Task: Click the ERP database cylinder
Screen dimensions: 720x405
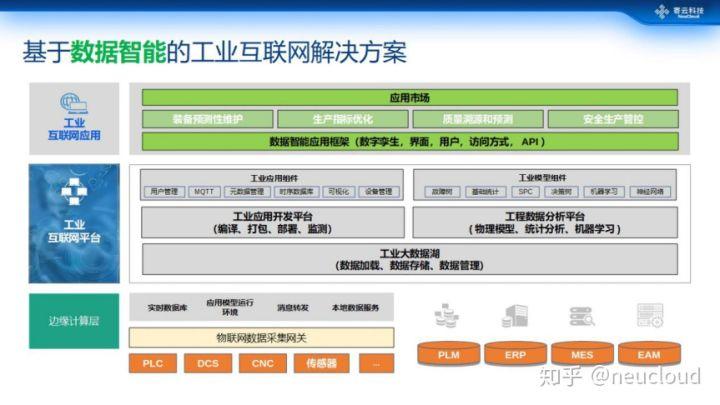Action: pyautogui.click(x=515, y=354)
